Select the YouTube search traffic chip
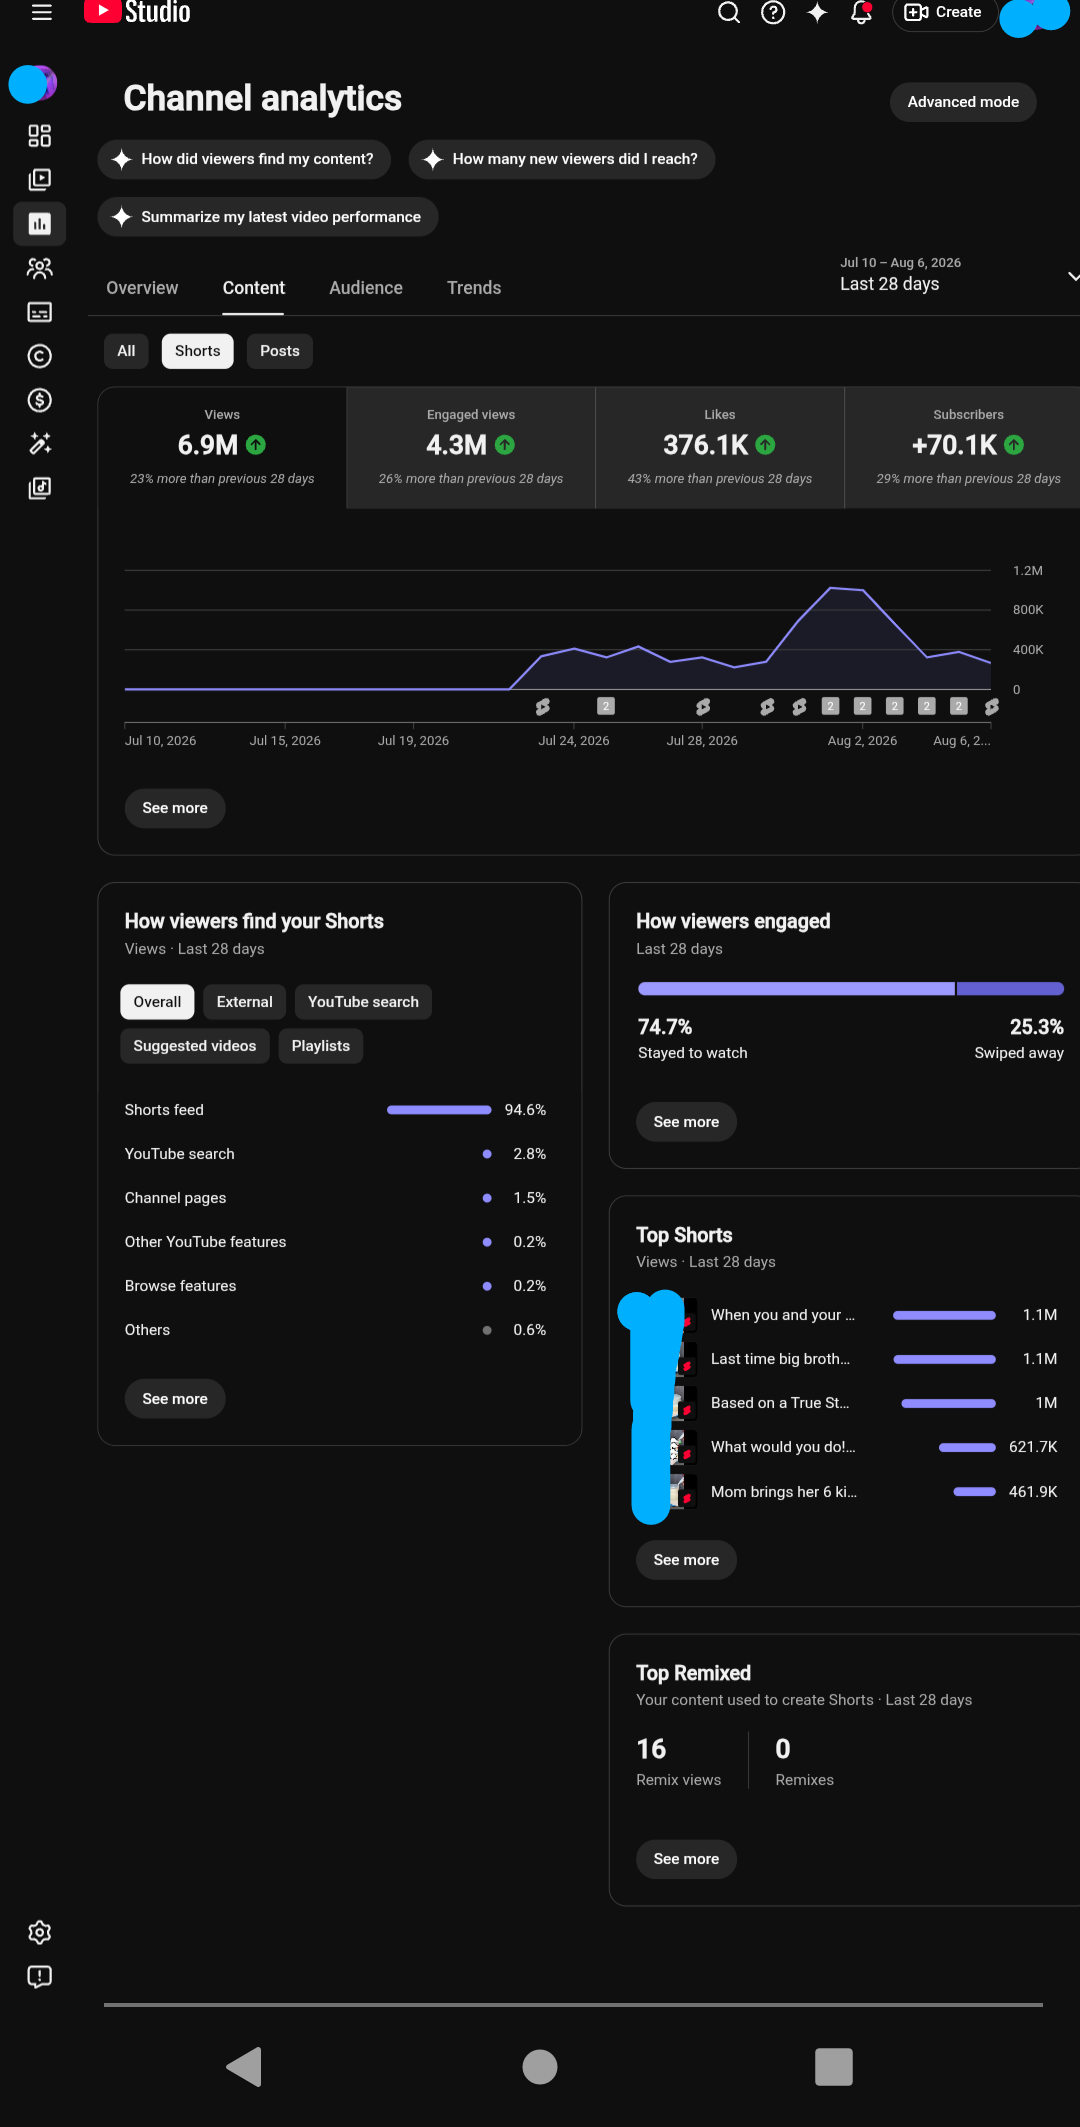 363,1002
